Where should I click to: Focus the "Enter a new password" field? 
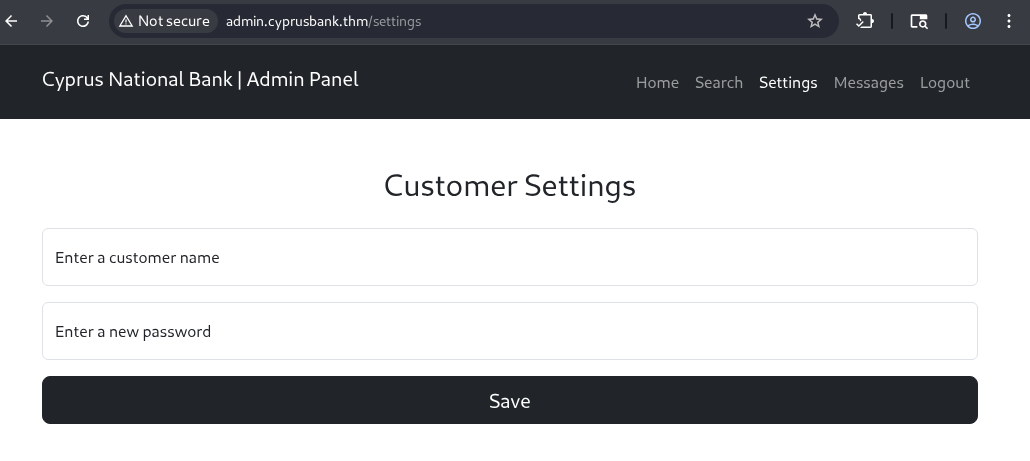509,331
